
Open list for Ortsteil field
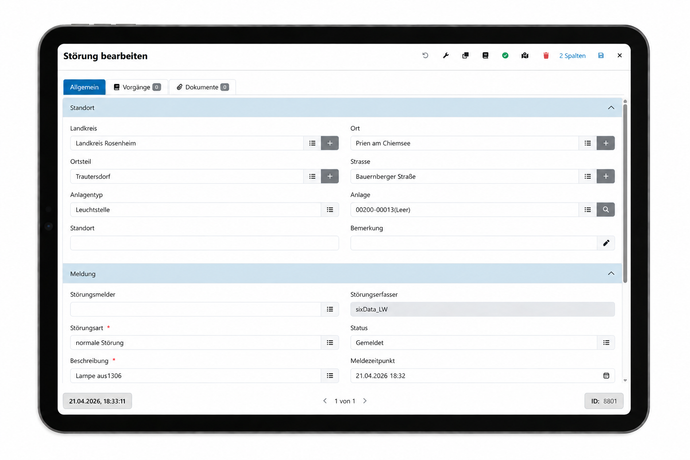coord(312,177)
